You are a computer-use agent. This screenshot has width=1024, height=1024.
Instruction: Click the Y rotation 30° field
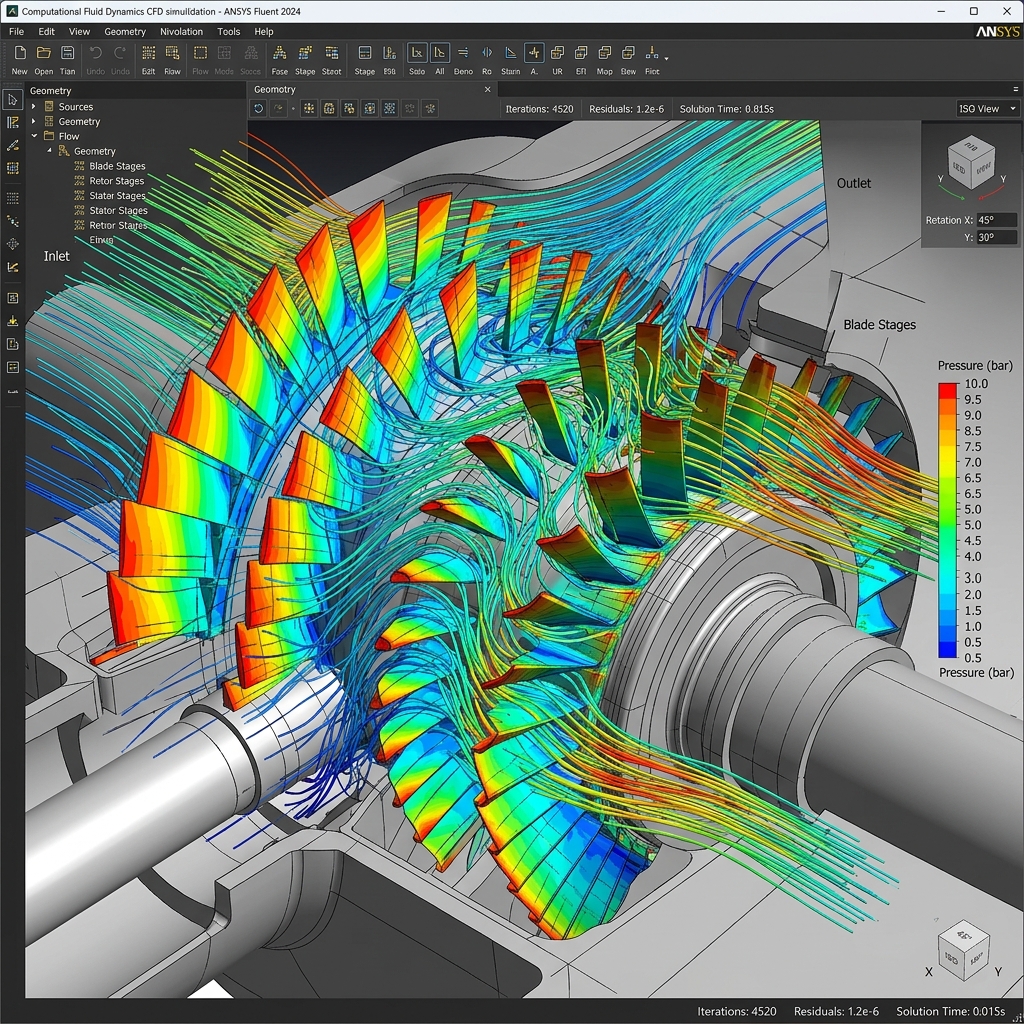coord(997,238)
